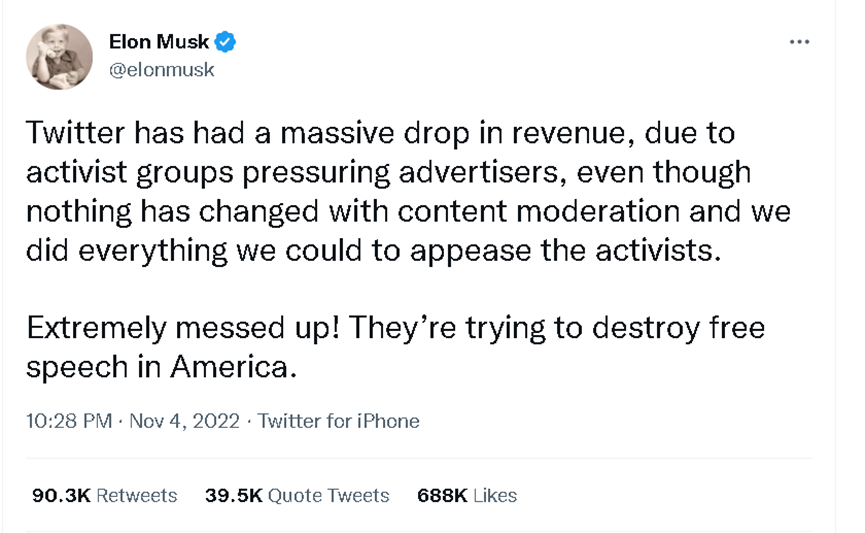
Task: Open the @elonmusk handle link
Action: 161,71
